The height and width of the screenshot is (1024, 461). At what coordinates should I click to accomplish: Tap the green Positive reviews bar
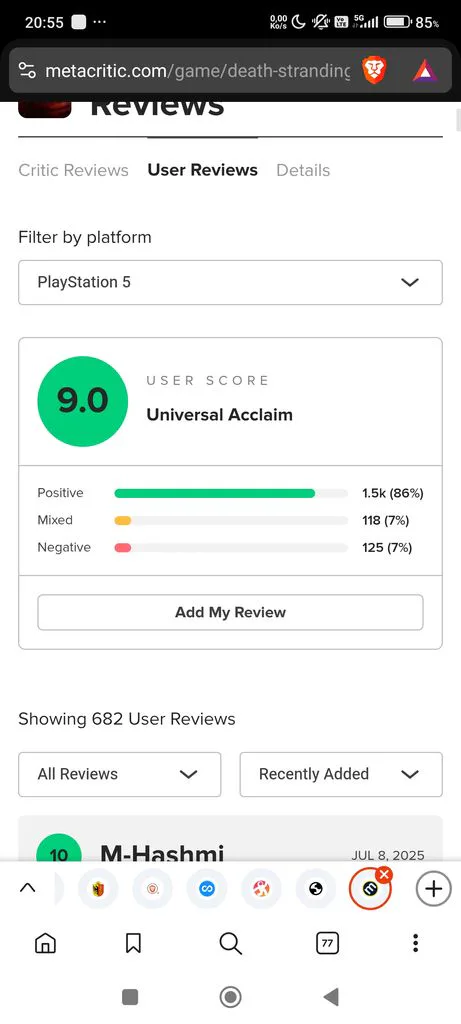click(x=214, y=493)
